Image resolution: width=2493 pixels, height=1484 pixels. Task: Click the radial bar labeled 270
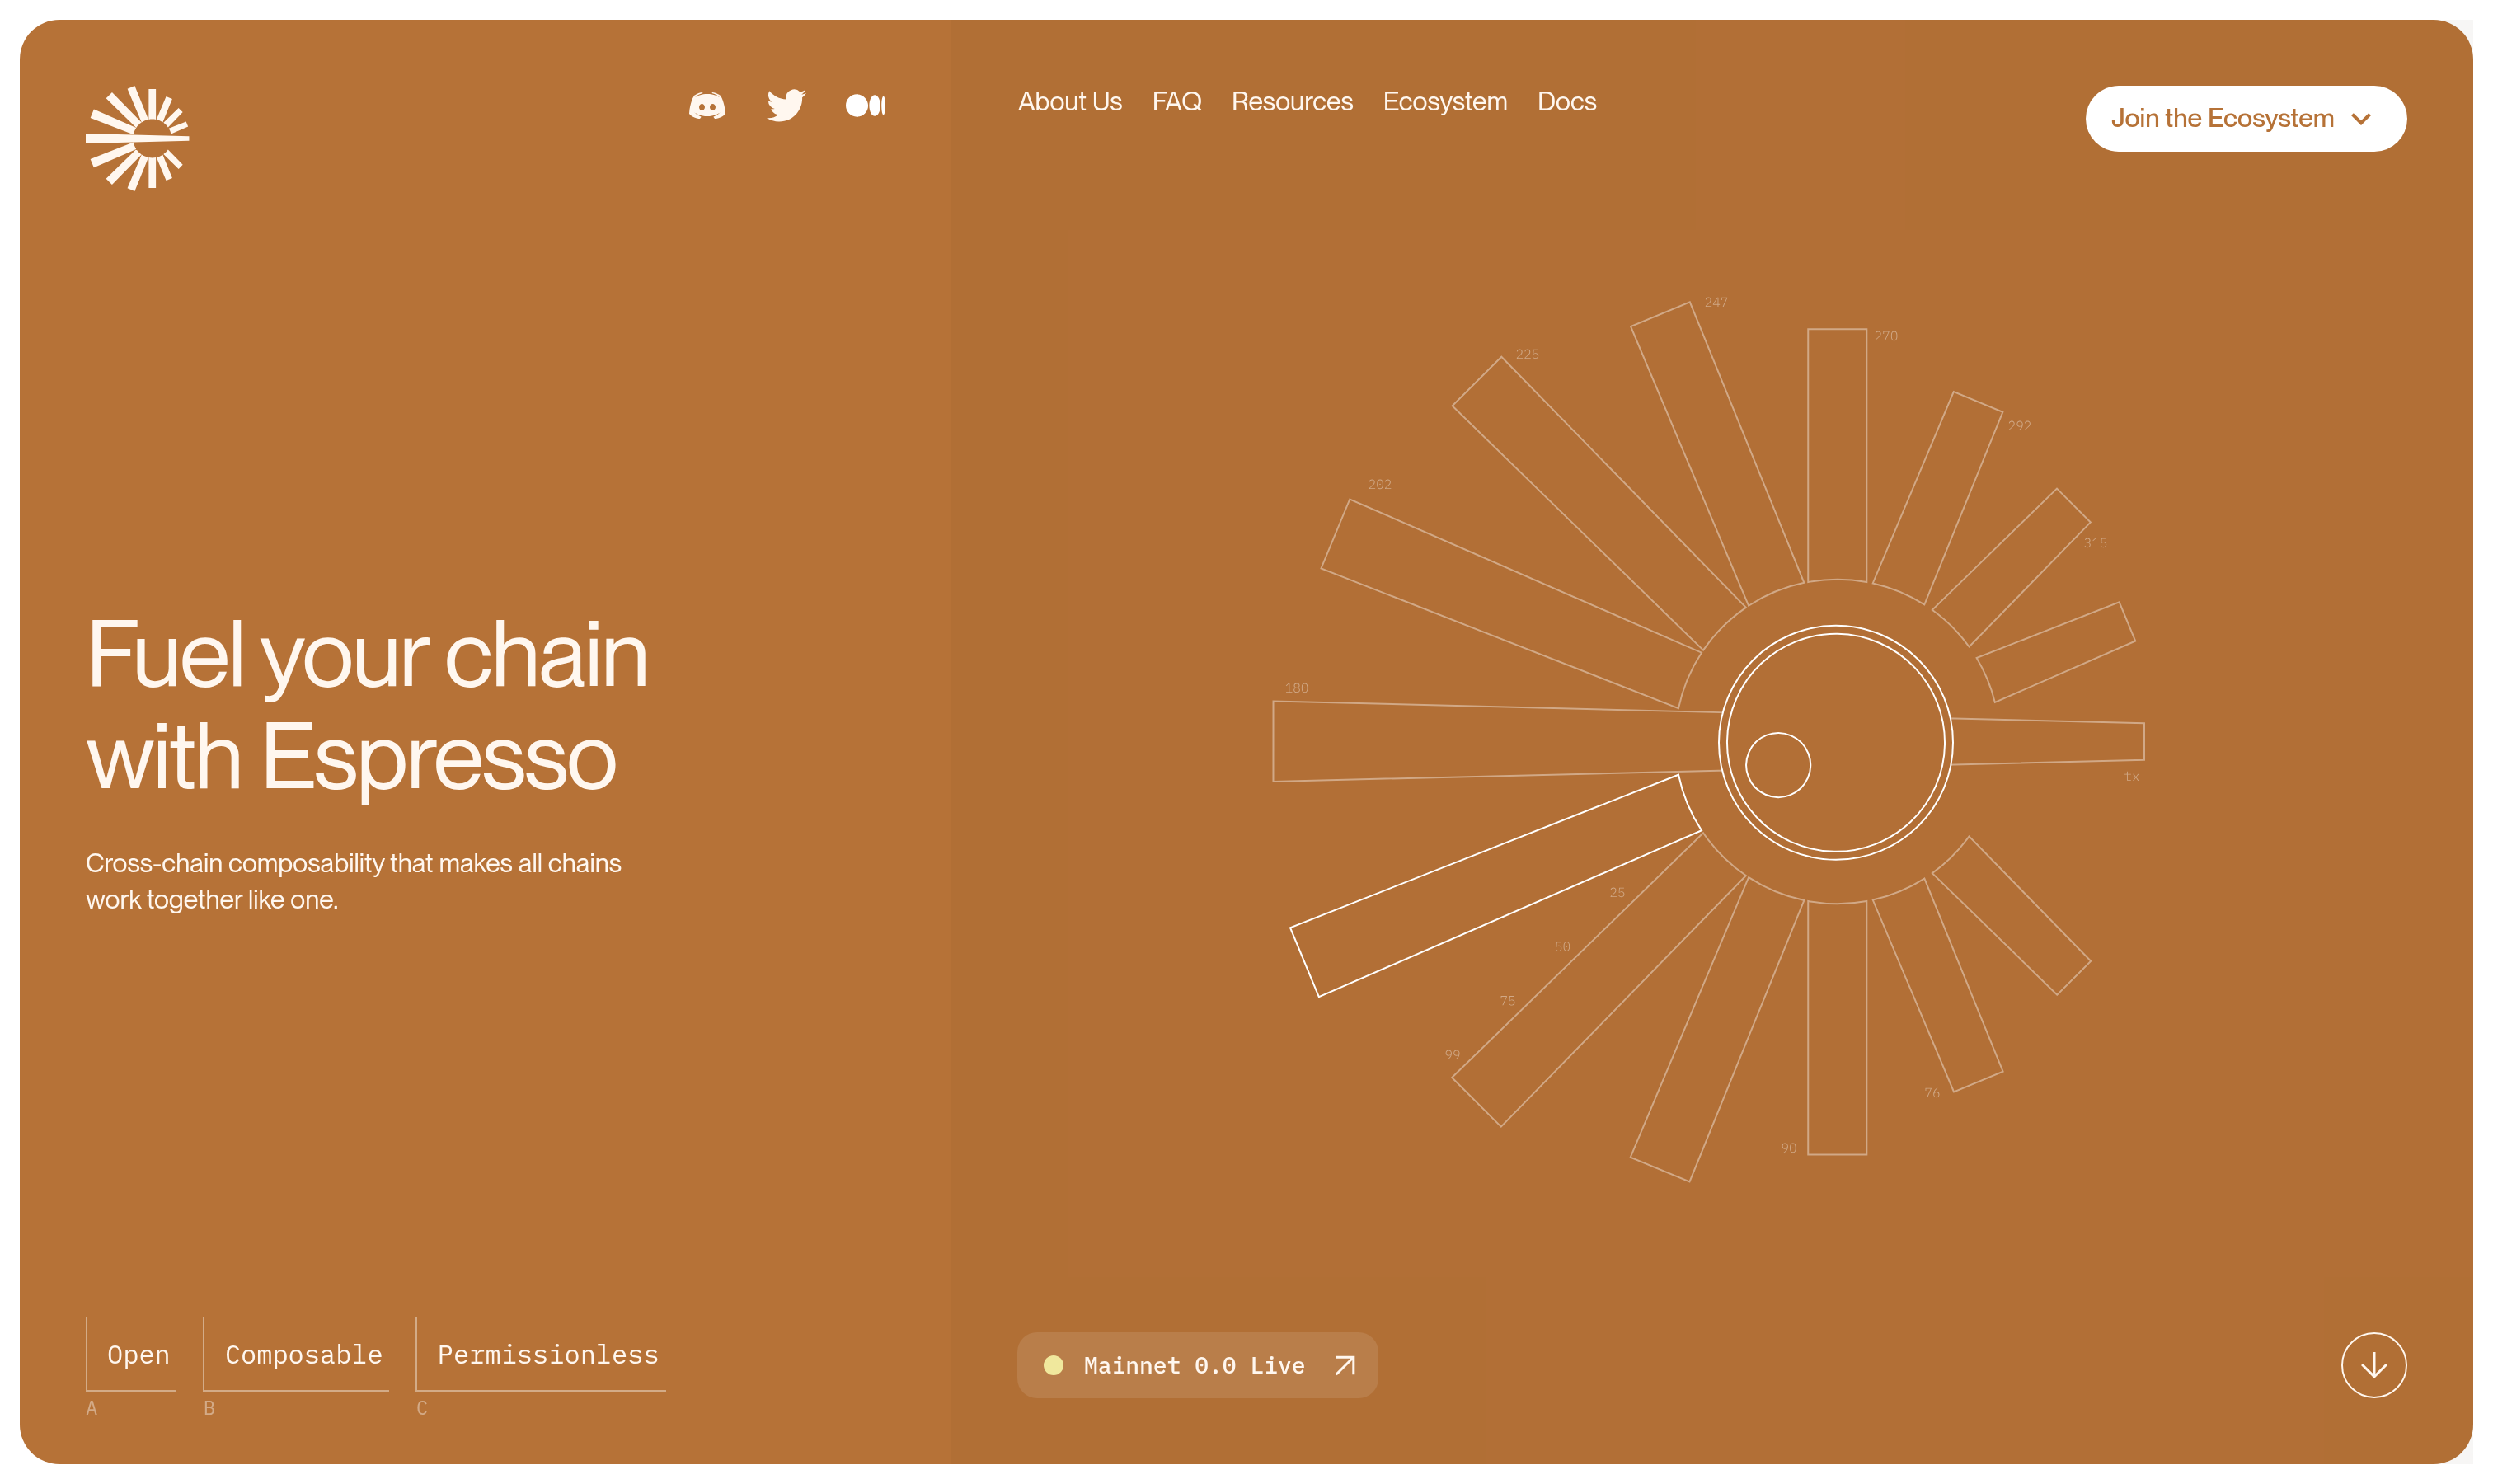click(x=1837, y=455)
